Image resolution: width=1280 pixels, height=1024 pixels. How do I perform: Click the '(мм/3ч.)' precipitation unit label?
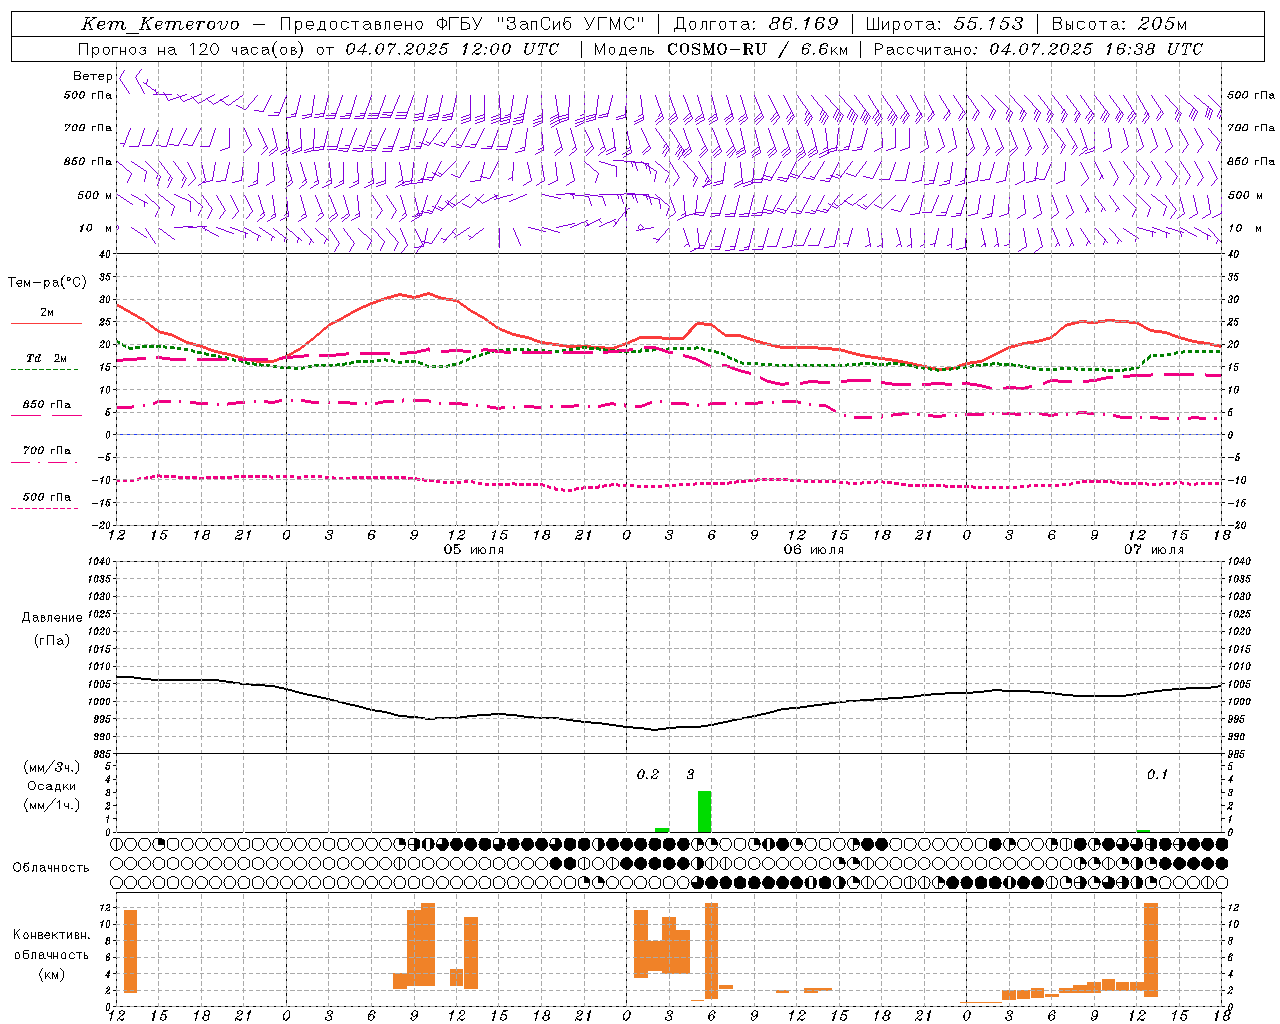click(52, 767)
